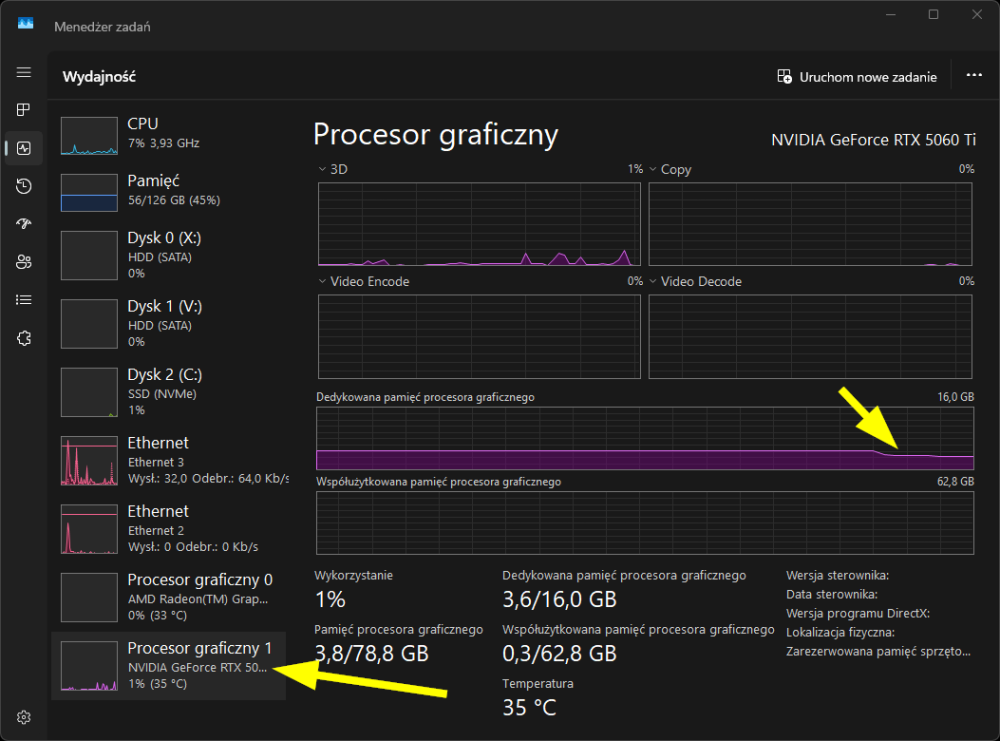Image resolution: width=1000 pixels, height=741 pixels.
Task: Click the Task Manager app icon in title bar
Action: [x=26, y=24]
